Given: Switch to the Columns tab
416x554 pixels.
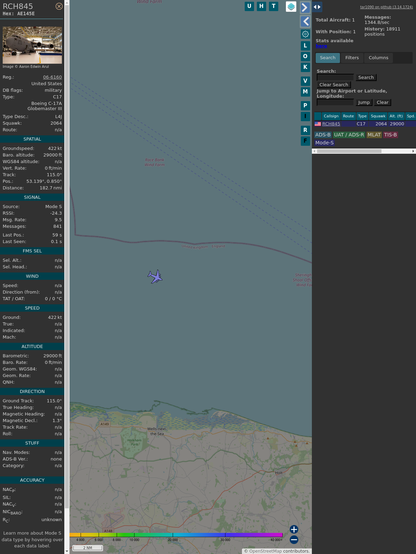Looking at the screenshot, I should pyautogui.click(x=378, y=58).
